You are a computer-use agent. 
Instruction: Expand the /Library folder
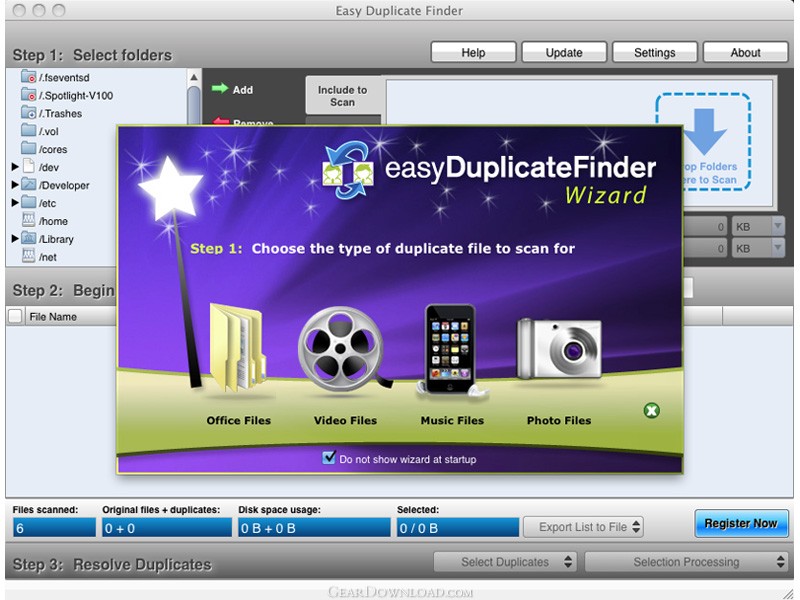tap(15, 238)
